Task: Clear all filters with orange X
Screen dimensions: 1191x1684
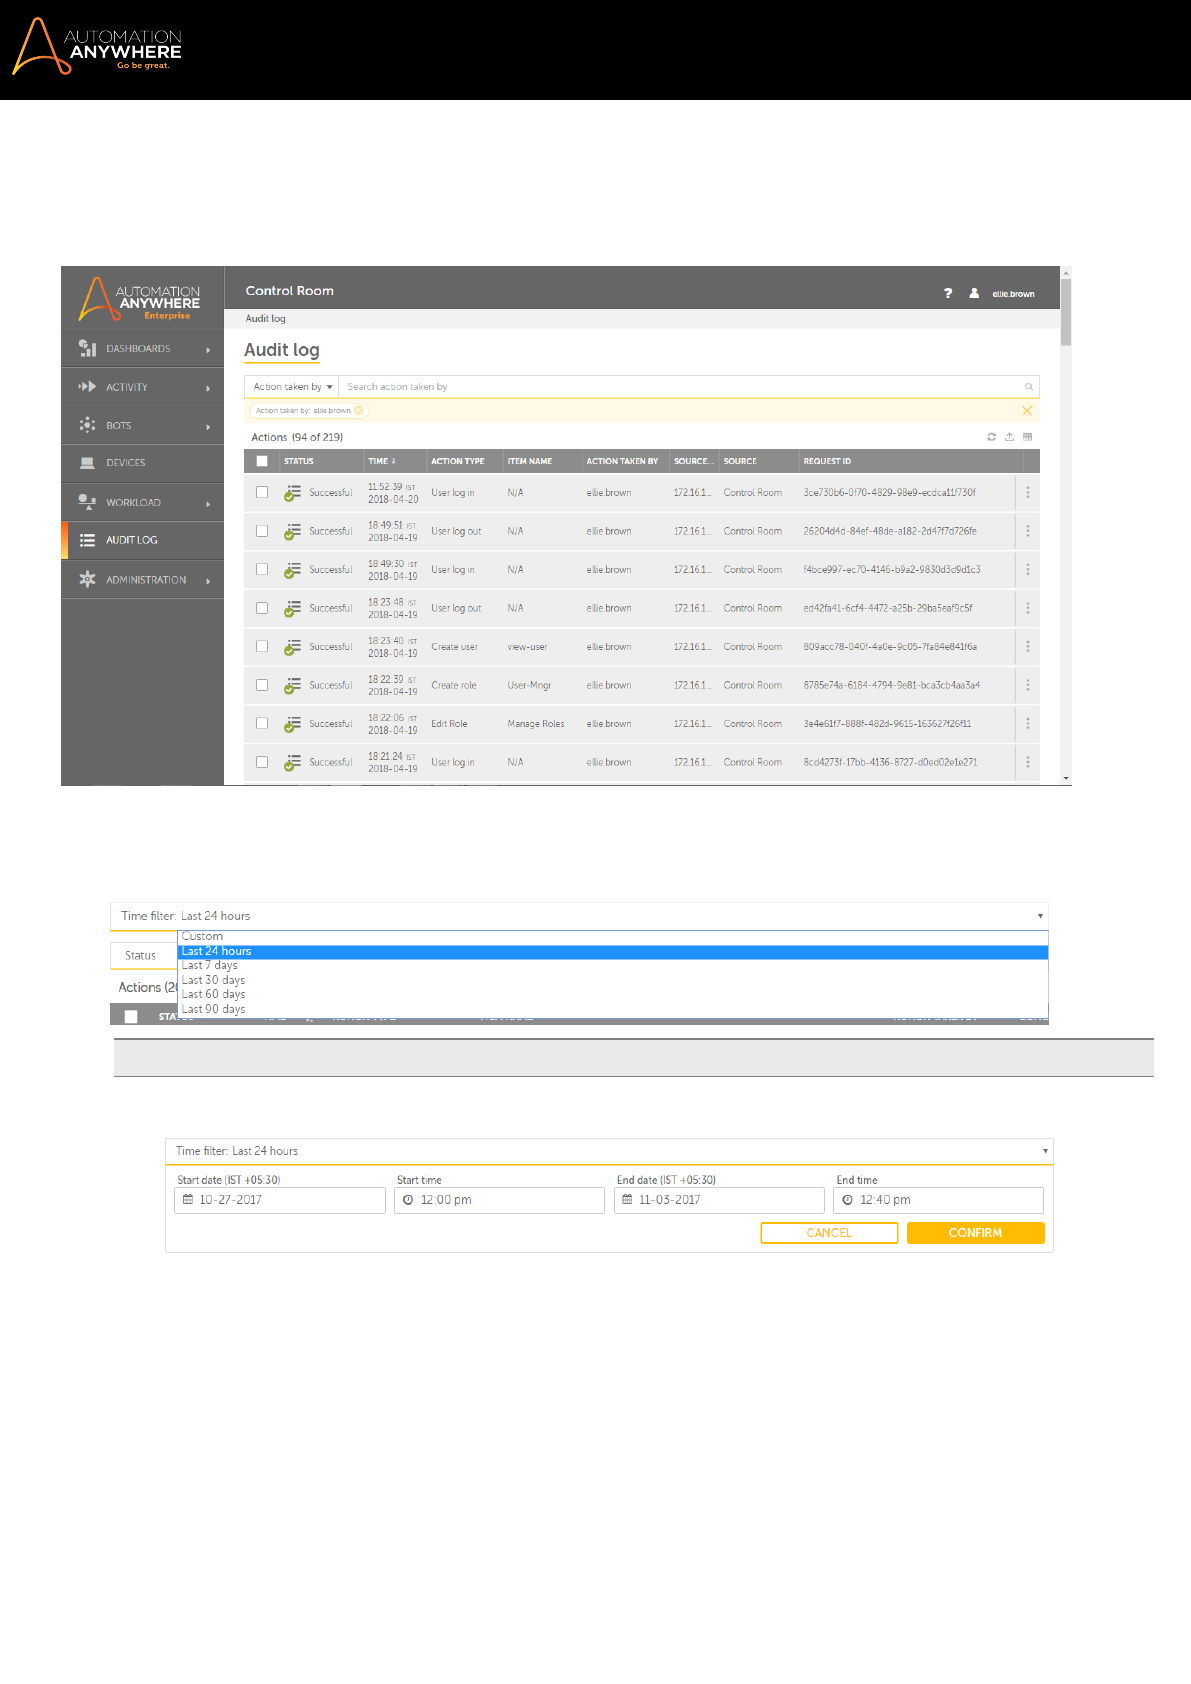Action: (x=1027, y=410)
